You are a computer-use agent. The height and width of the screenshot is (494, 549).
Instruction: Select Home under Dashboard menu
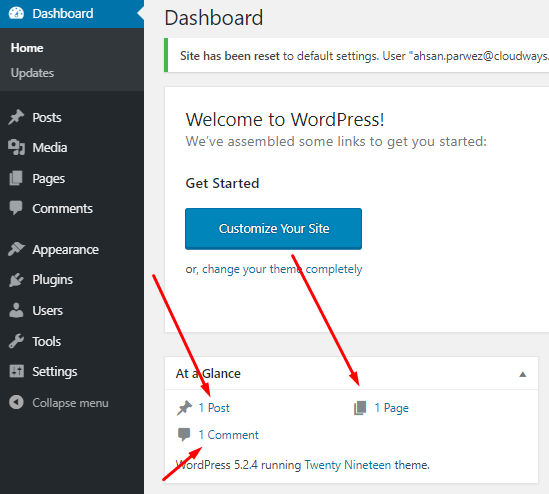pos(27,48)
